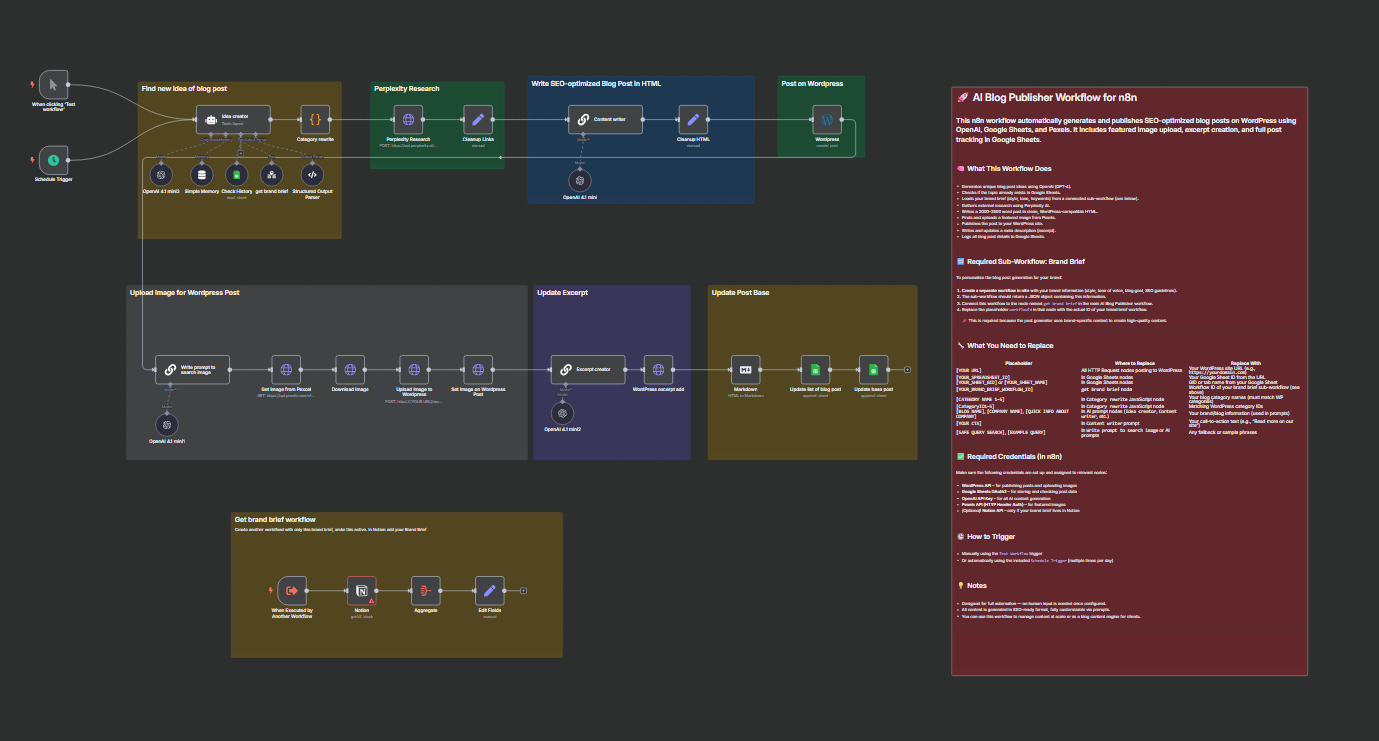Screen dimensions: 1379x741
Task: Click the Excerpt creator output connector
Action: click(626, 370)
